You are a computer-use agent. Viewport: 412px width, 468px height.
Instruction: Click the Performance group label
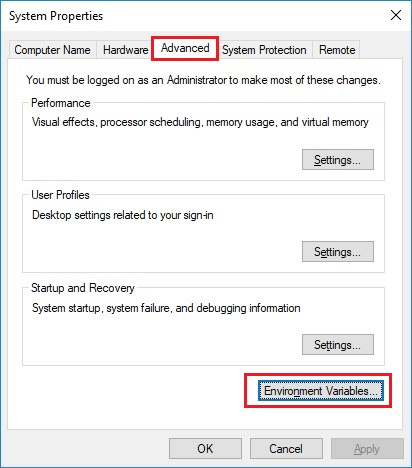point(61,103)
